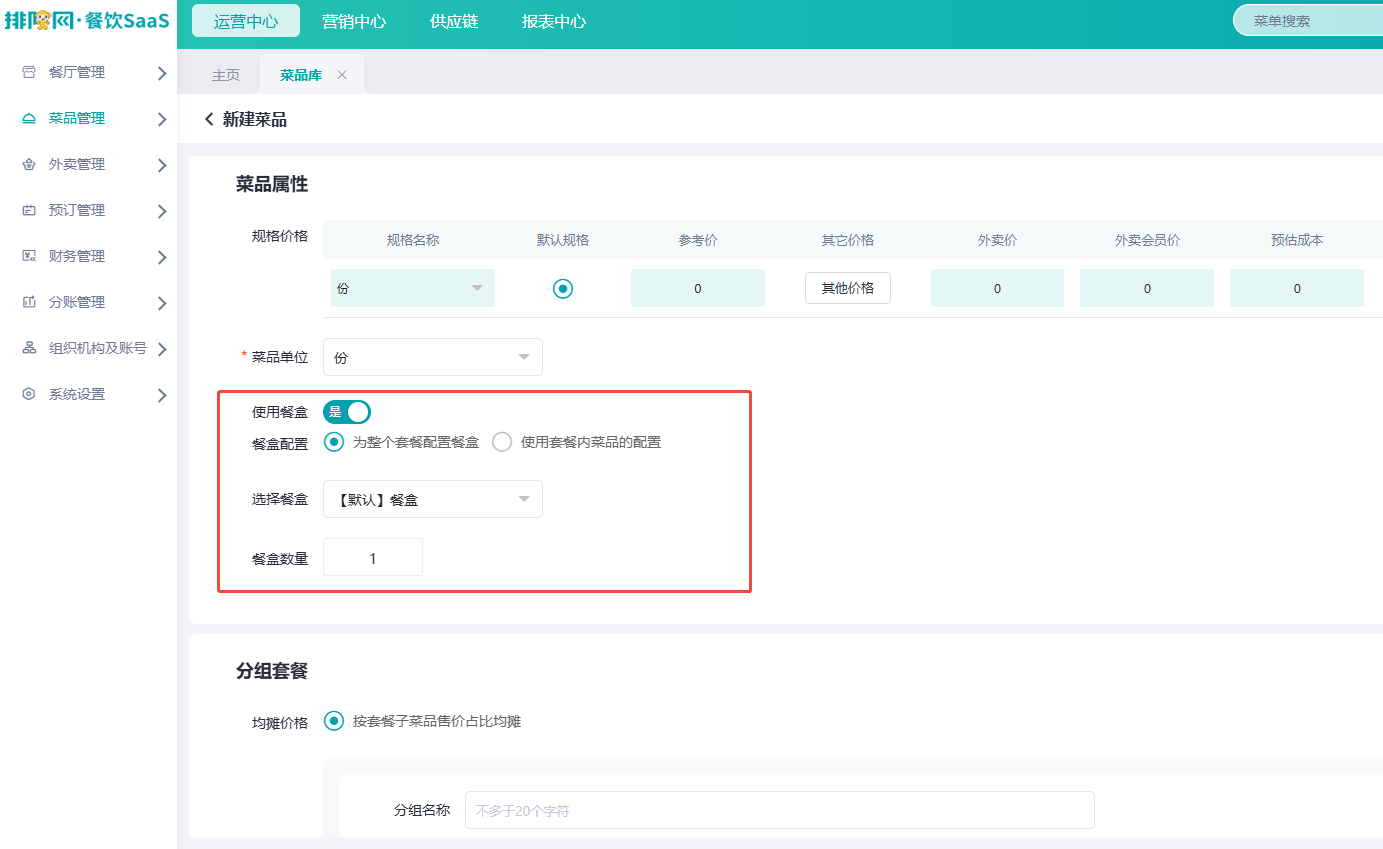Select 使用套餐内菜品的配置 radio option
1383x849 pixels.
502,442
